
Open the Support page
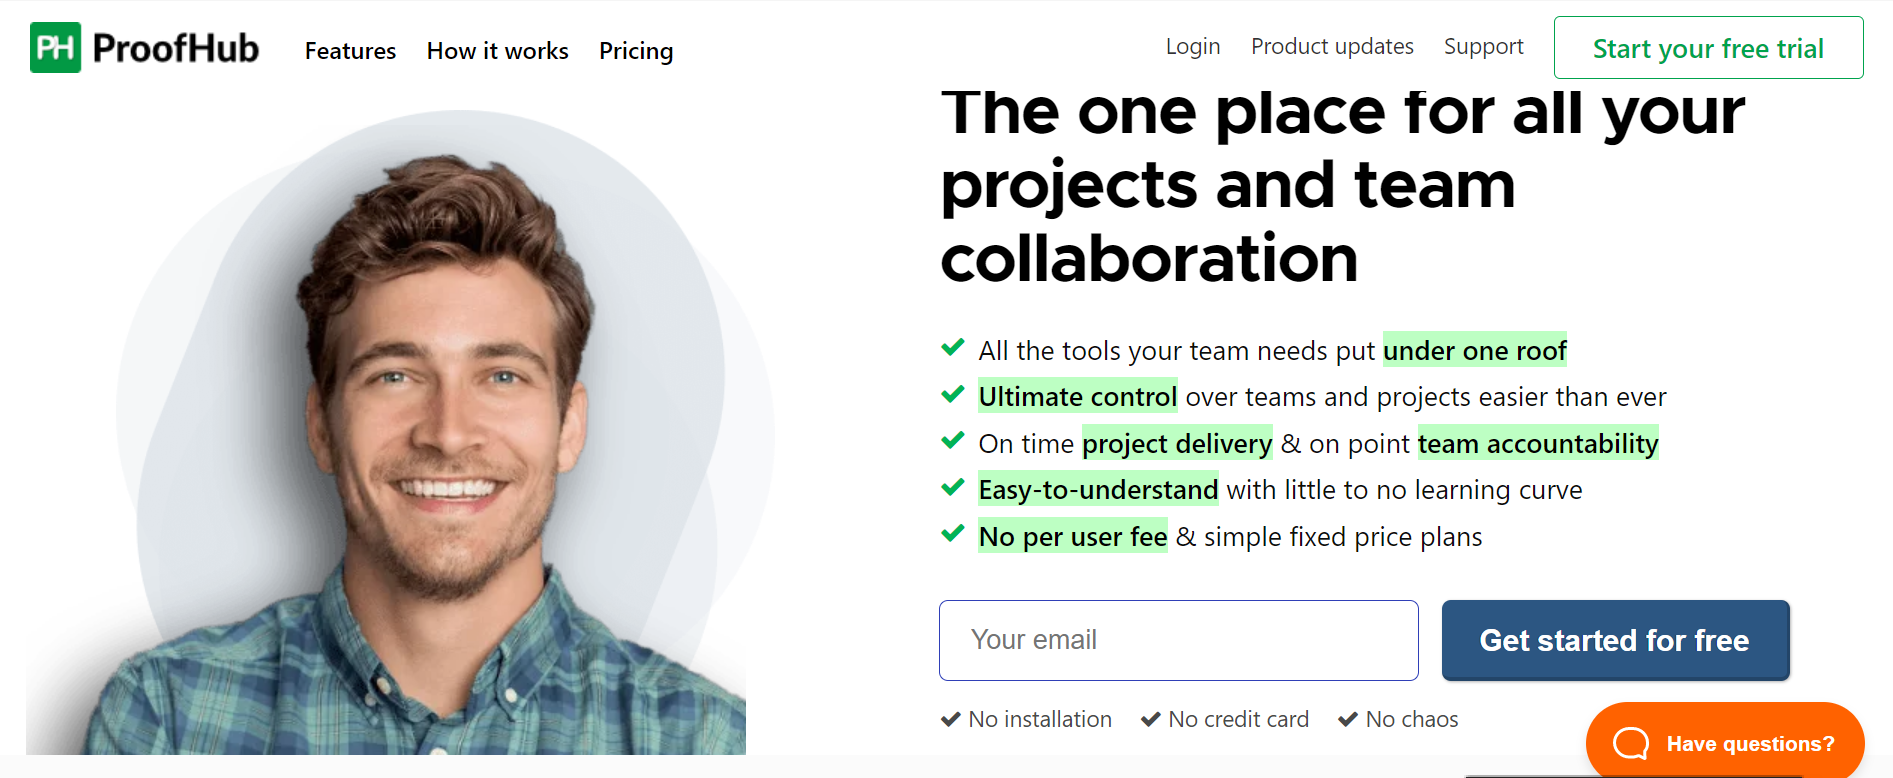coord(1483,46)
